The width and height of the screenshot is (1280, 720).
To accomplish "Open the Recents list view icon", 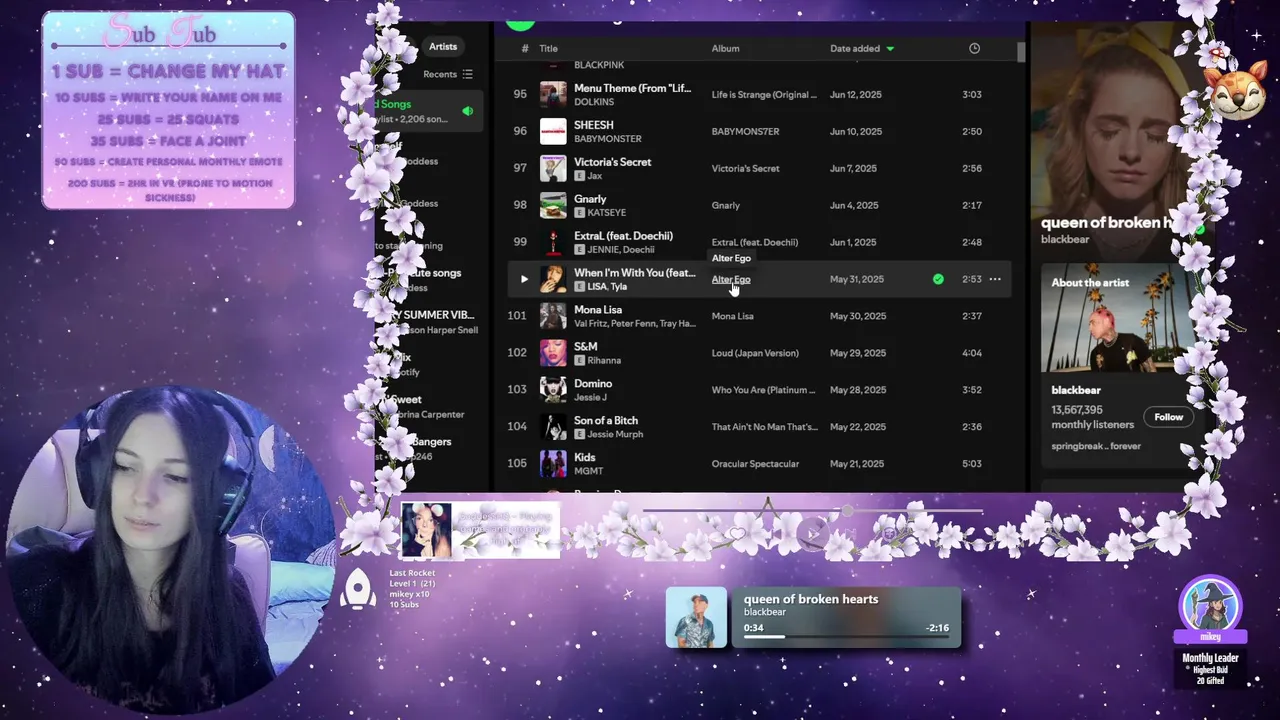I will tap(467, 74).
